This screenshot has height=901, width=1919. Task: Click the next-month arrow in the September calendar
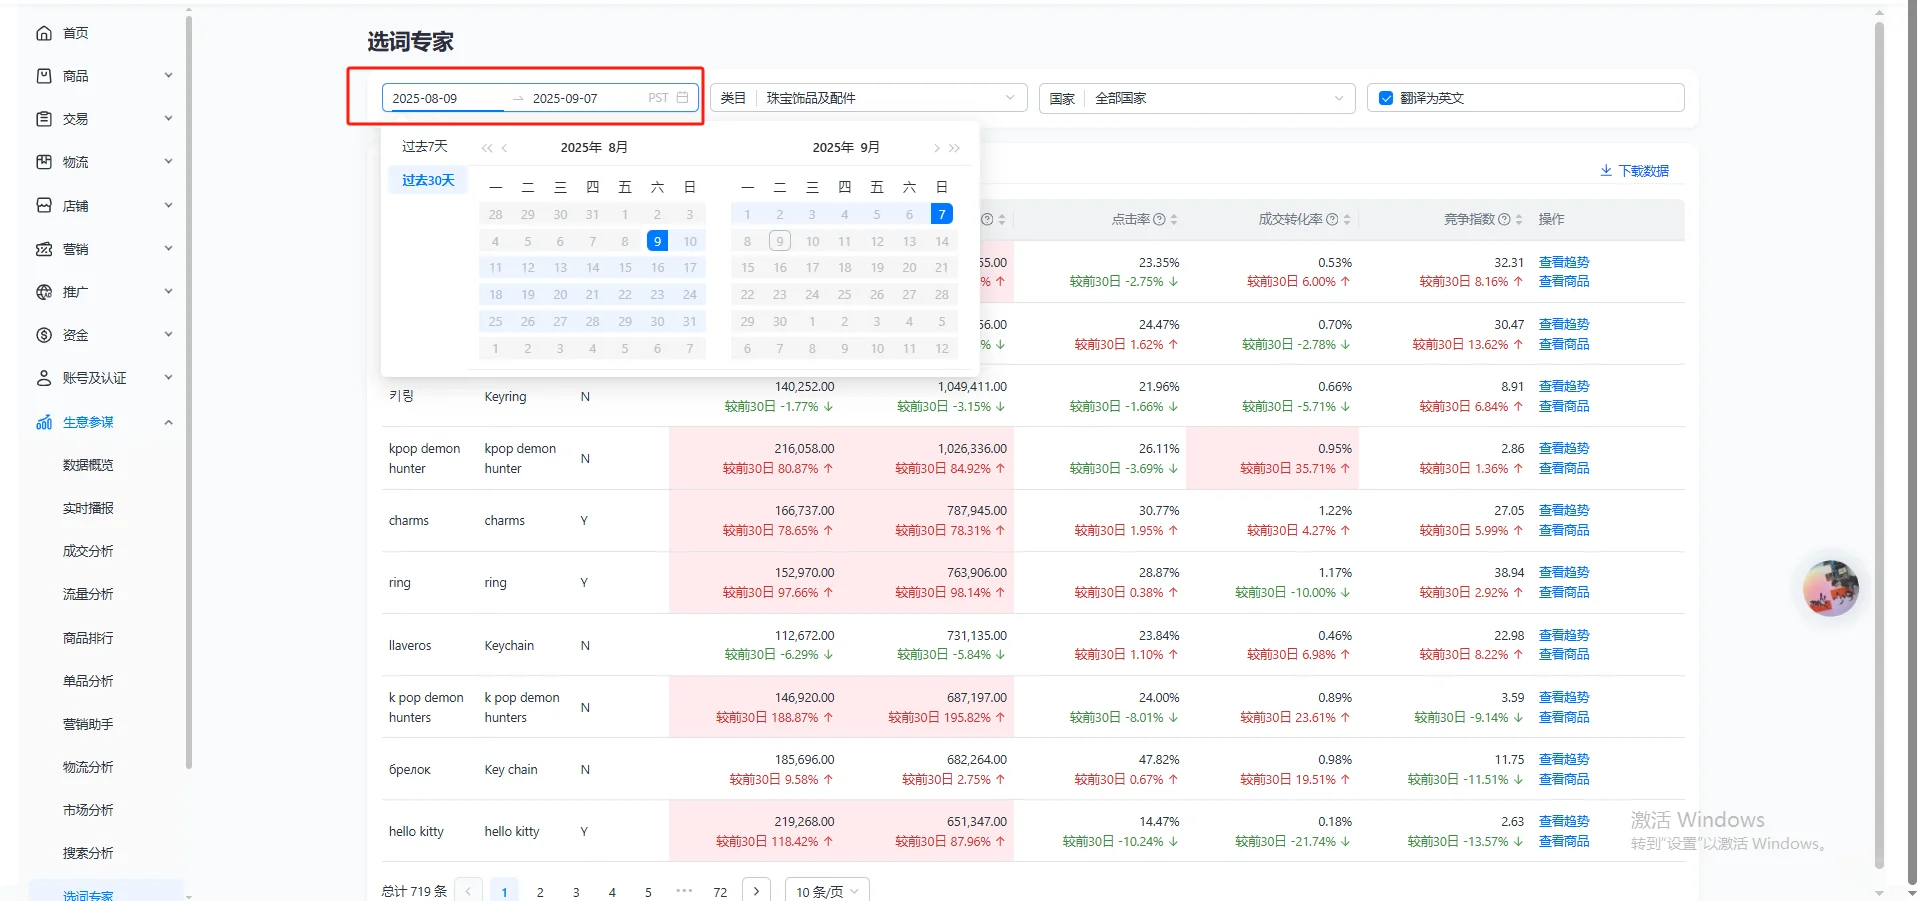(x=937, y=147)
